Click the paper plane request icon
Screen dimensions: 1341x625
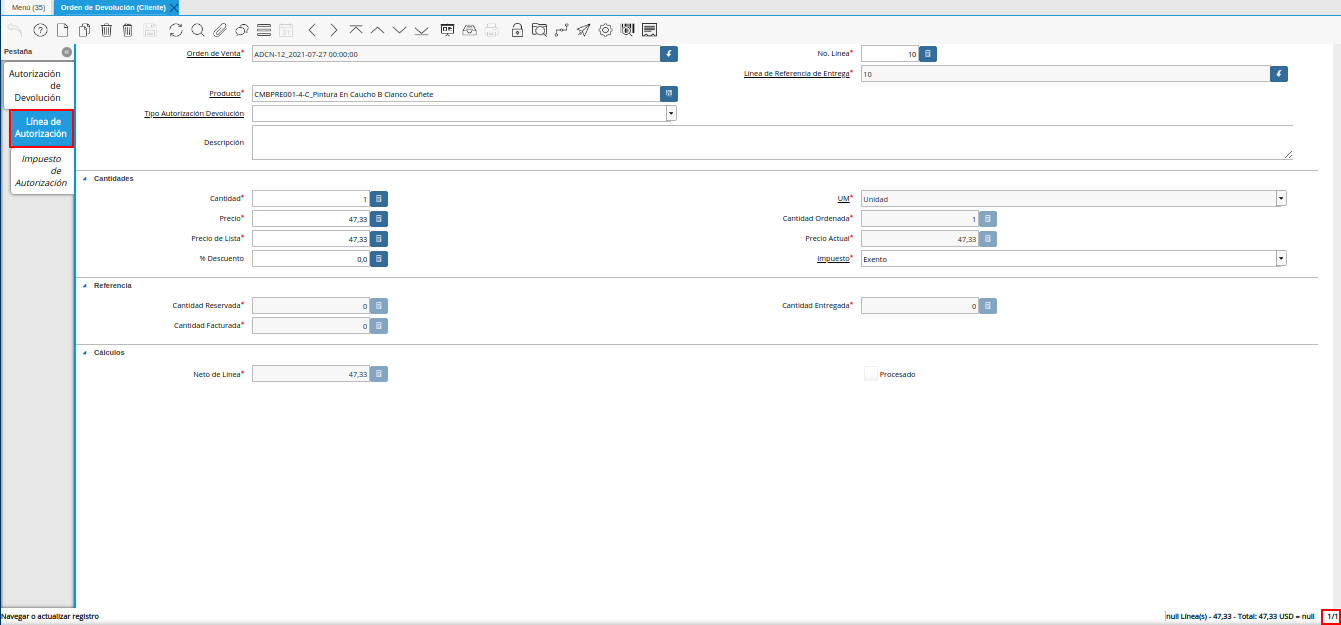(x=583, y=30)
